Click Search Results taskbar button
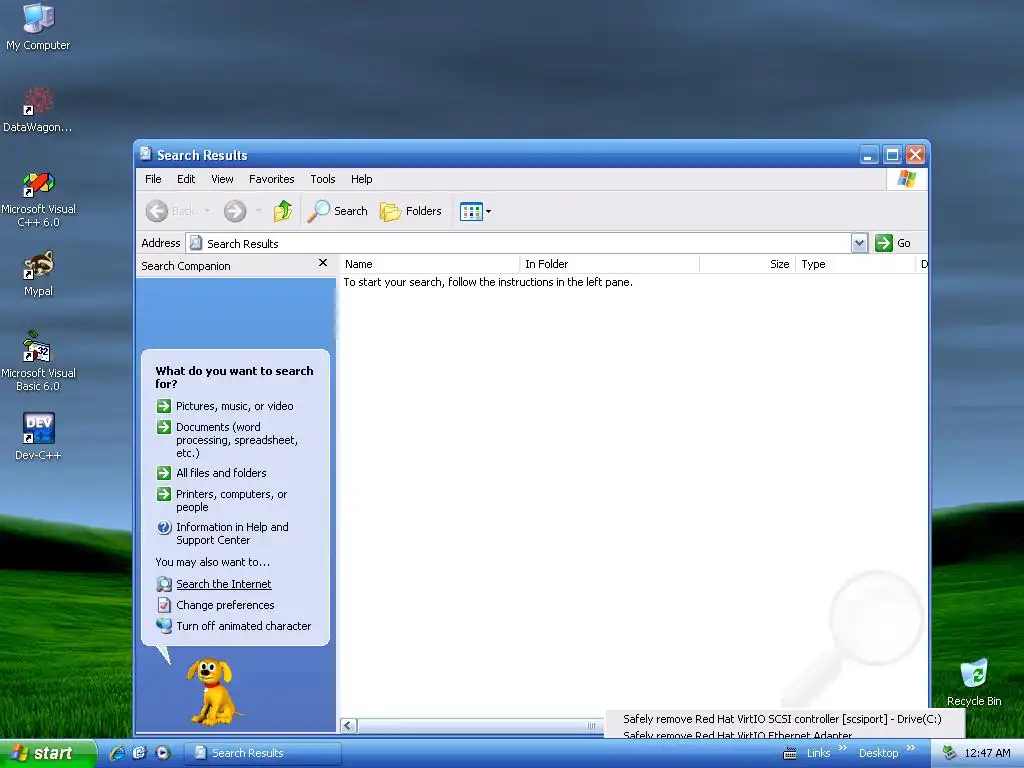1024x768 pixels. pyautogui.click(x=263, y=753)
